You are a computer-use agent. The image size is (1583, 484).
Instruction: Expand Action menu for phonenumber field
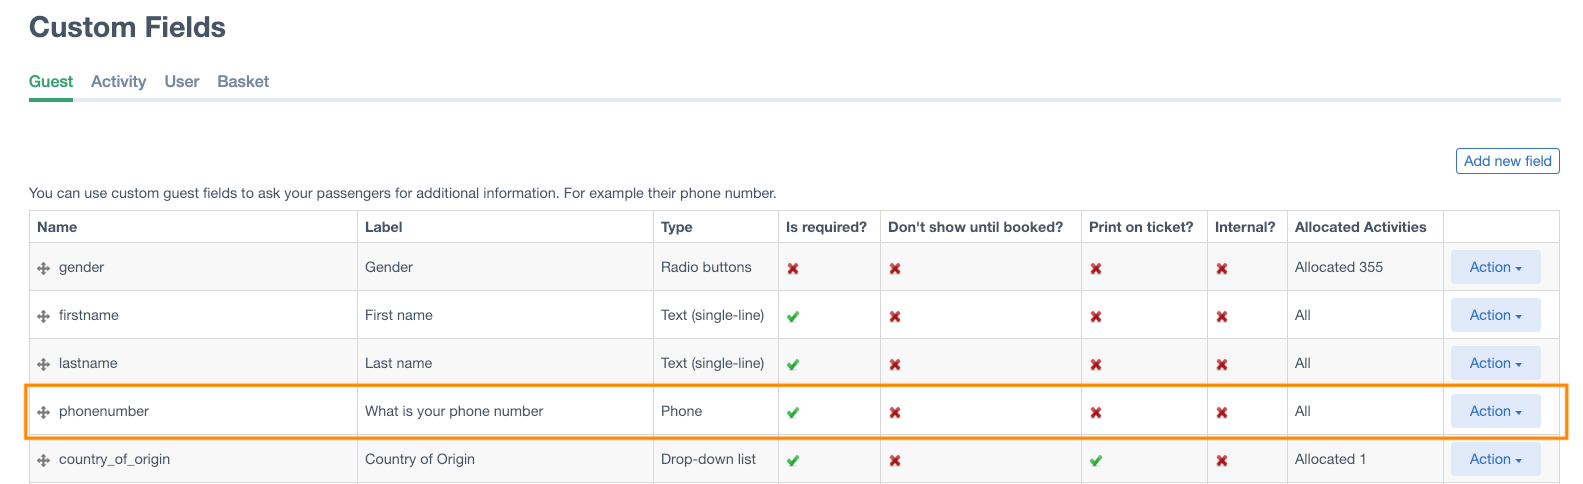point(1496,411)
